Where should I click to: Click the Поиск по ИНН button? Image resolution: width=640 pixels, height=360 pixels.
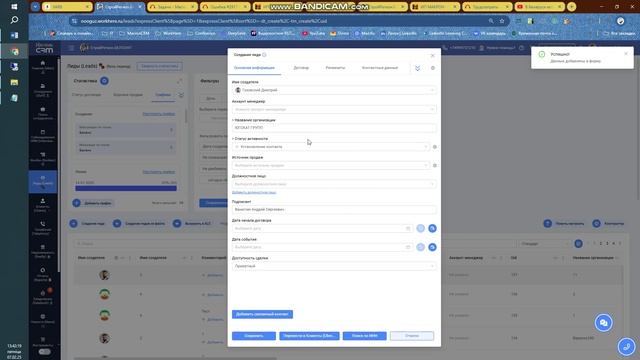pos(364,336)
